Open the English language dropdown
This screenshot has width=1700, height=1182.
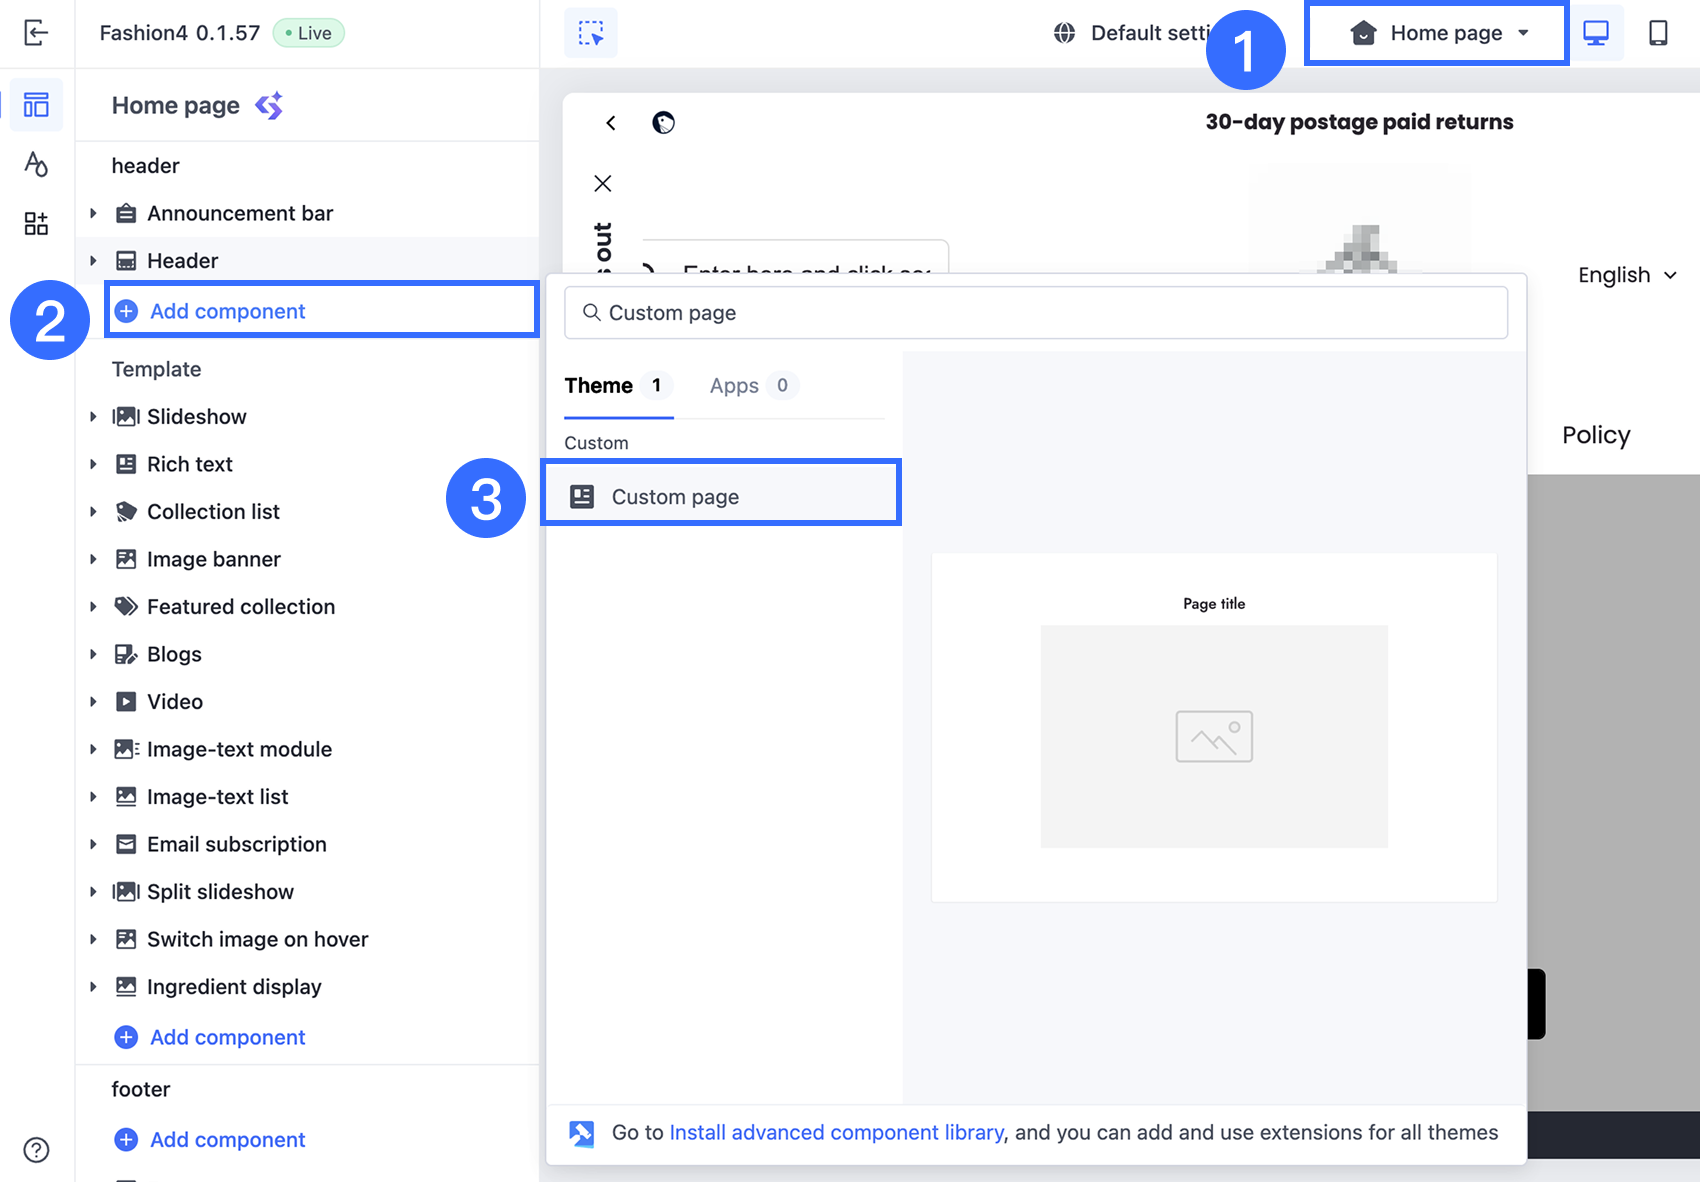point(1626,275)
